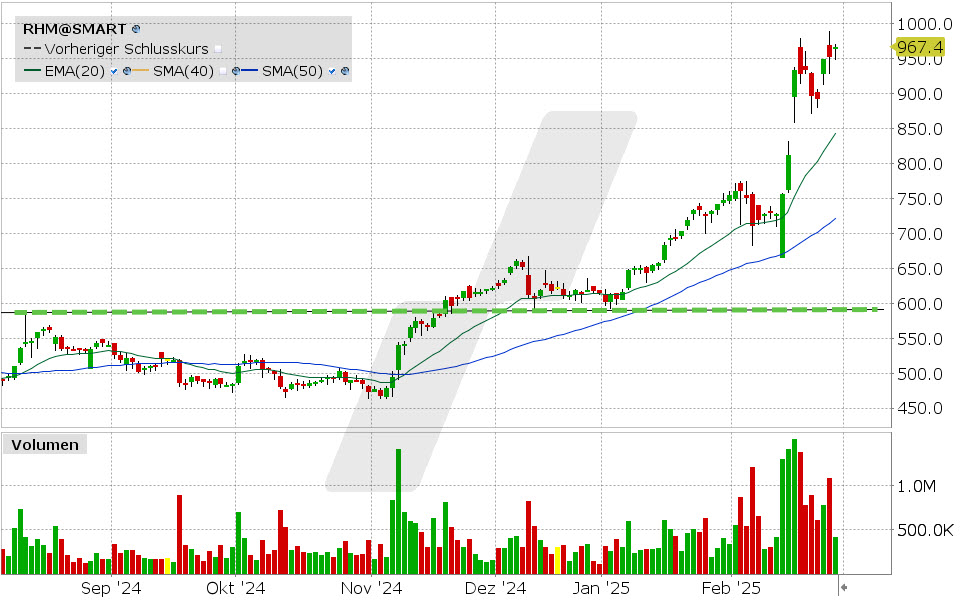
Task: Click the SMA(40) legend label
Action: (184, 71)
